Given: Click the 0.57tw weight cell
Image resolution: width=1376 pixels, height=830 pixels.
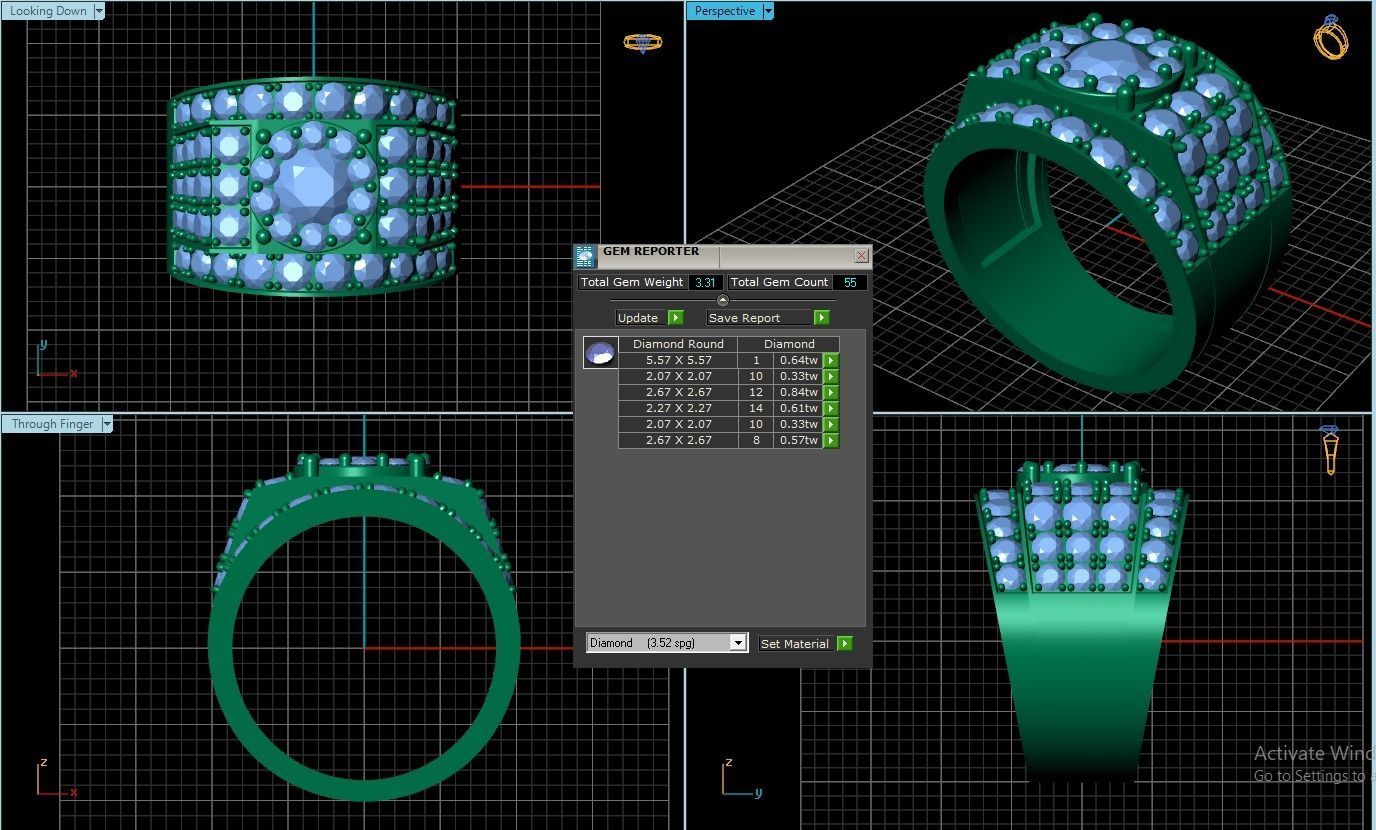Looking at the screenshot, I should (x=798, y=440).
